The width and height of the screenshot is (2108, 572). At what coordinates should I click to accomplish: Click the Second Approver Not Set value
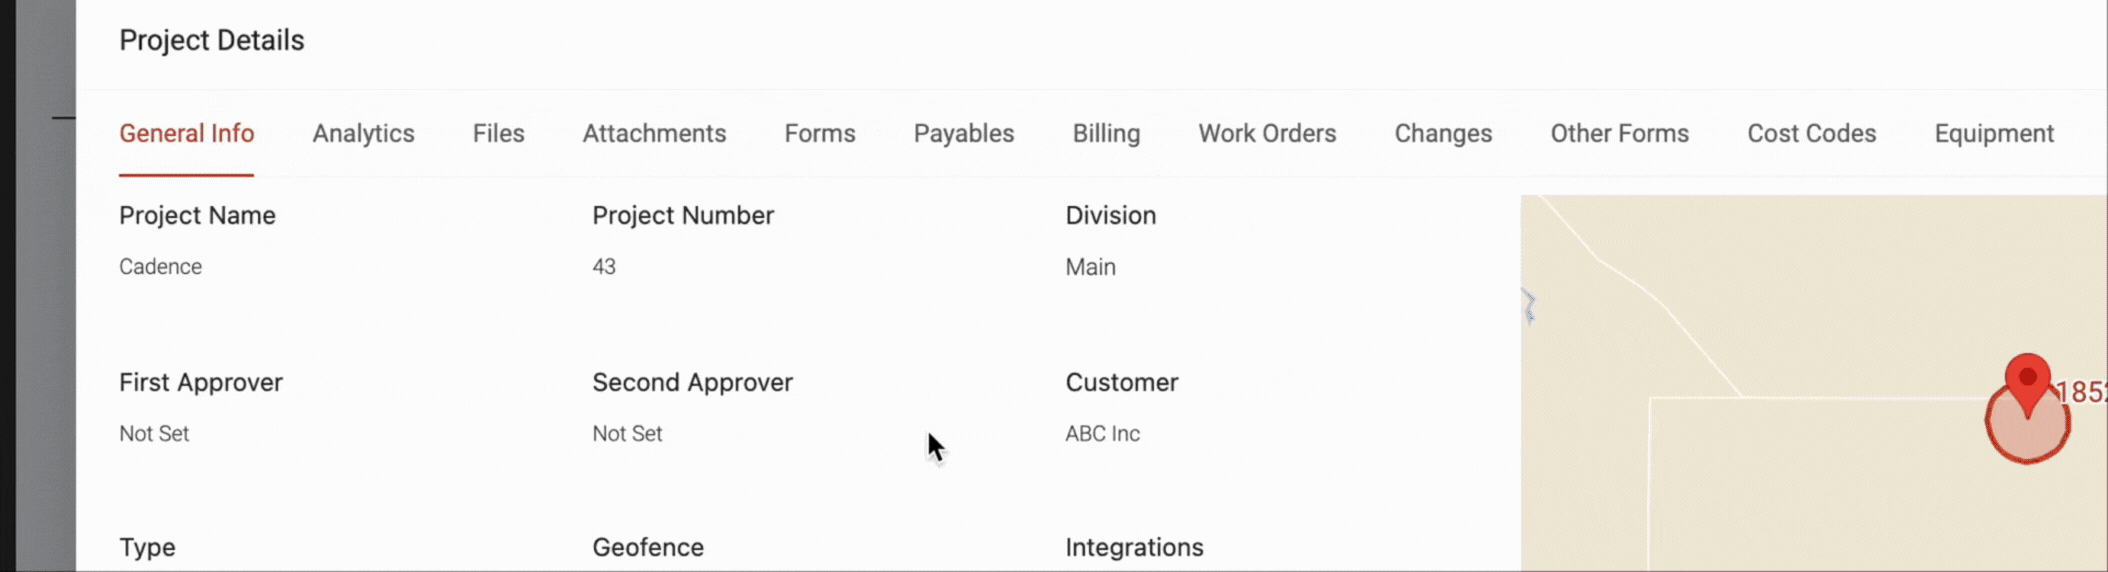point(627,434)
